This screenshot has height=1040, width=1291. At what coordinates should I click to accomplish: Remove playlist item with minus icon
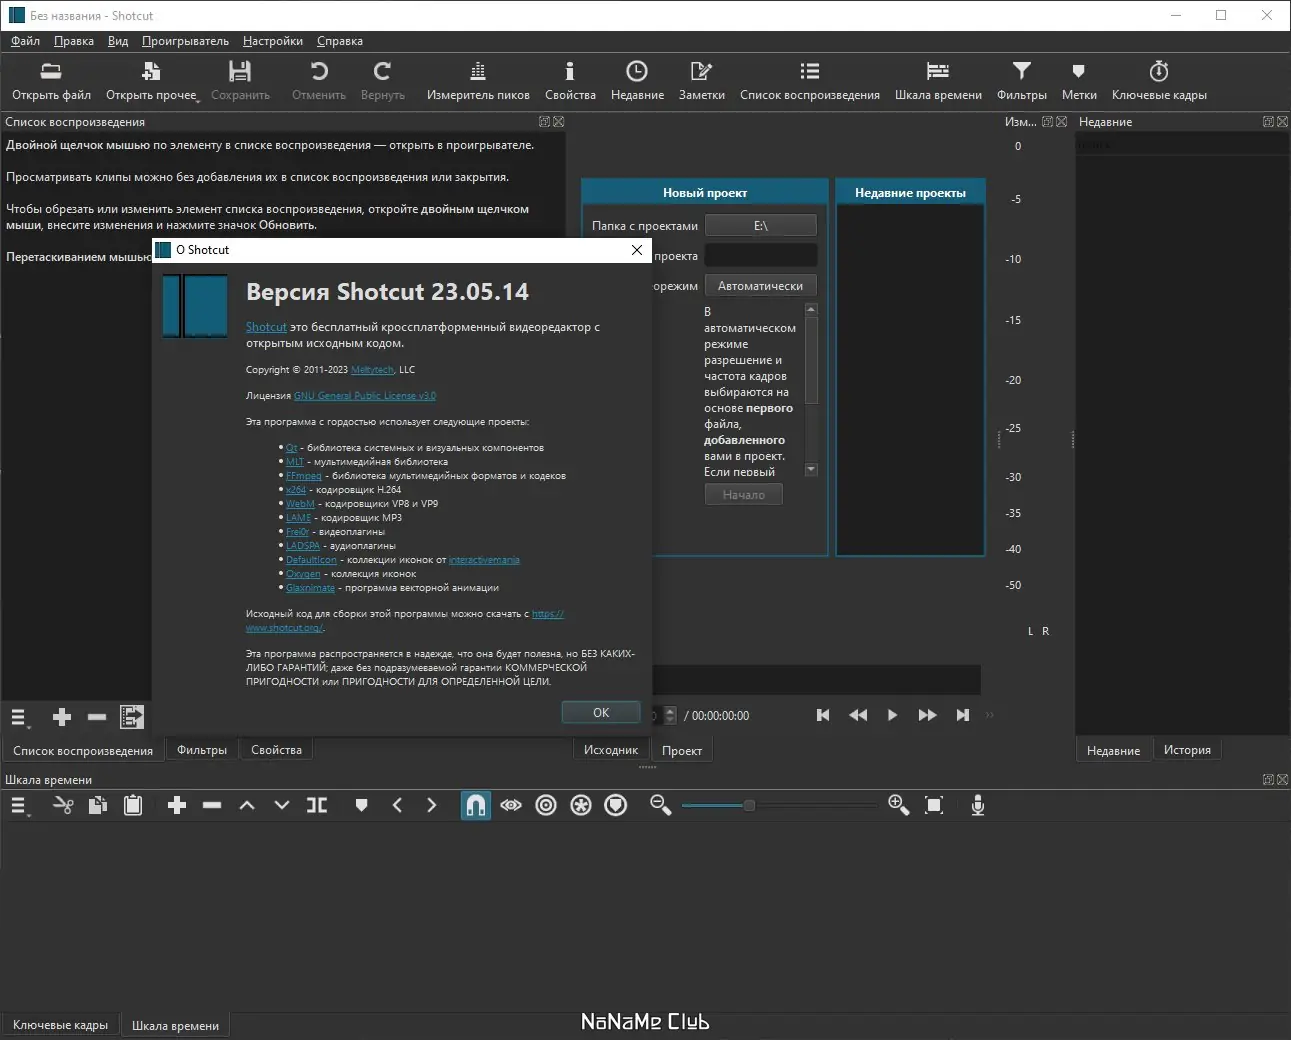(x=97, y=717)
